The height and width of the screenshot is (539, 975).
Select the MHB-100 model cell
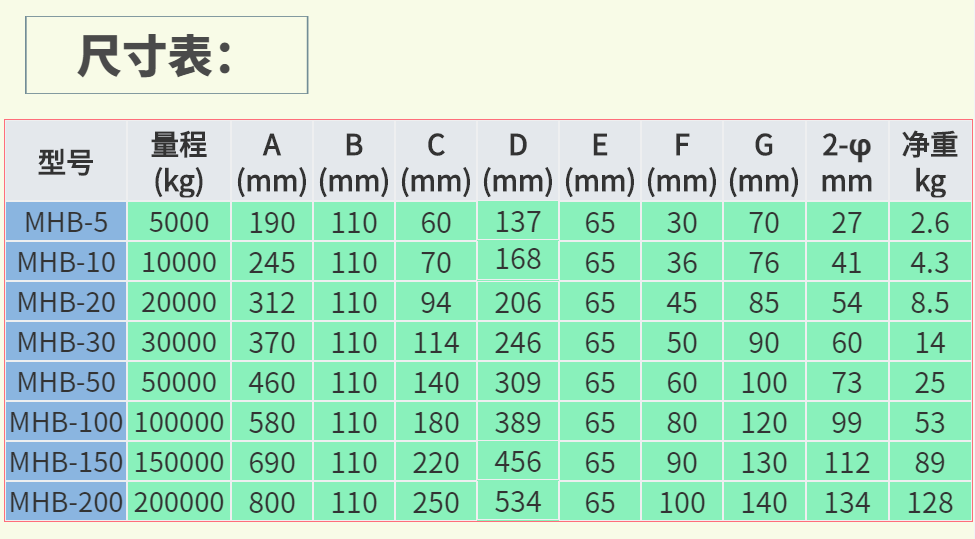(x=66, y=422)
